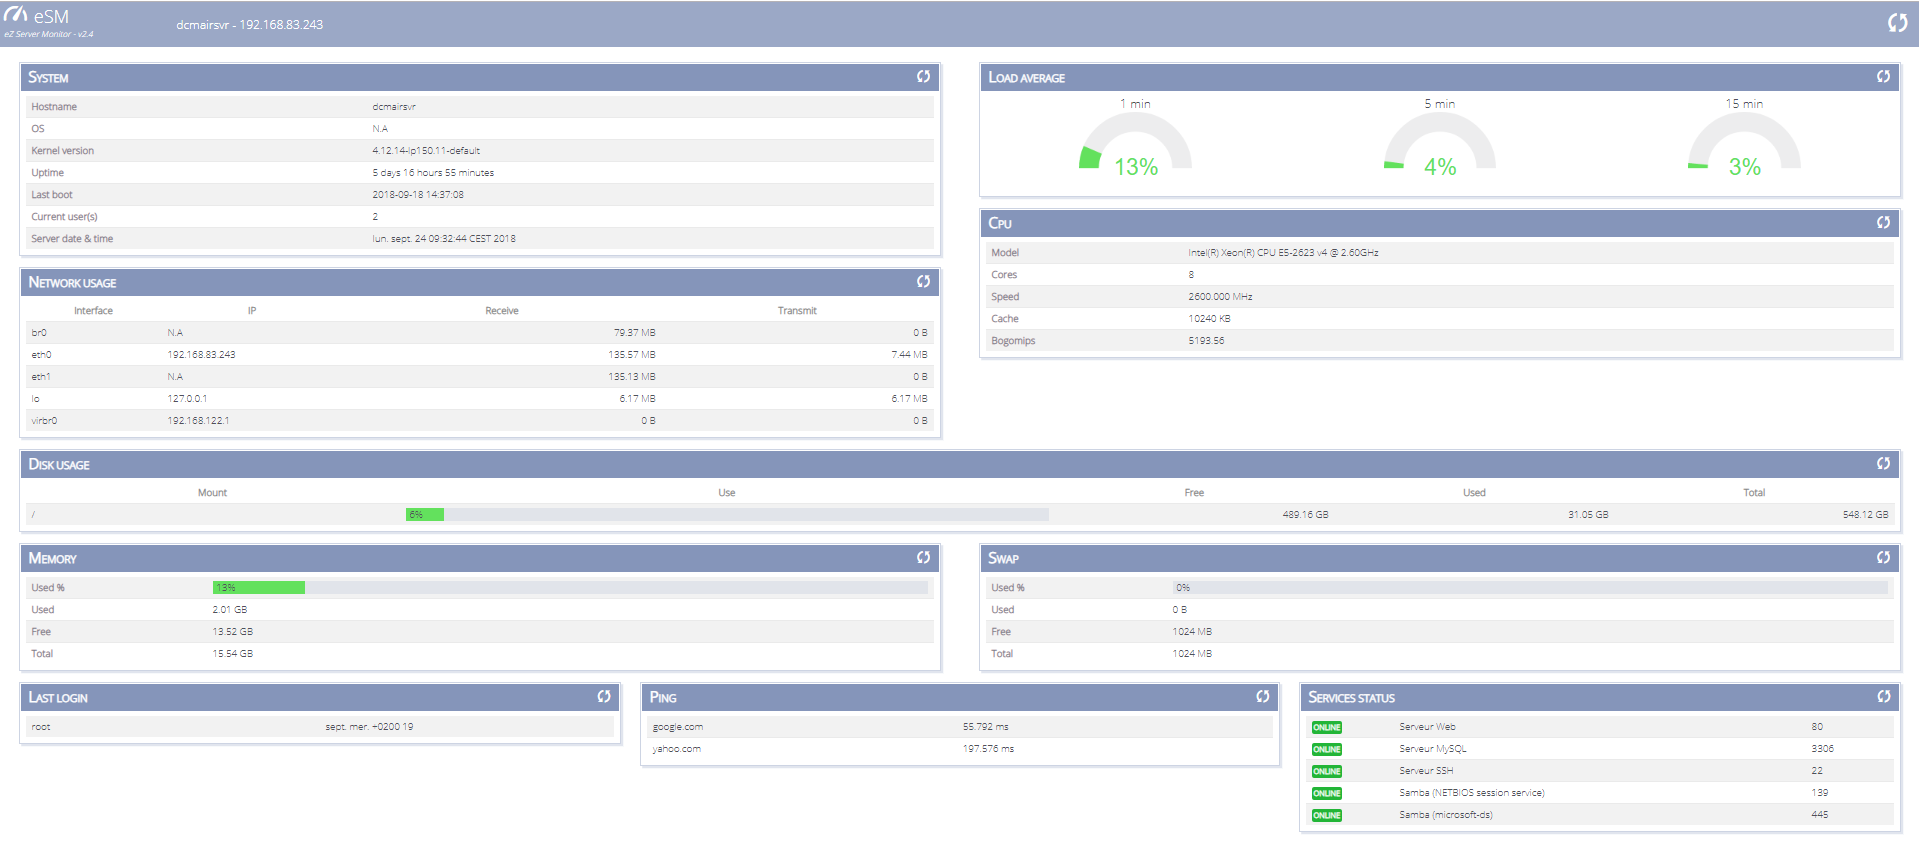Click the 15 min load gauge
The image size is (1919, 850).
[x=1744, y=145]
